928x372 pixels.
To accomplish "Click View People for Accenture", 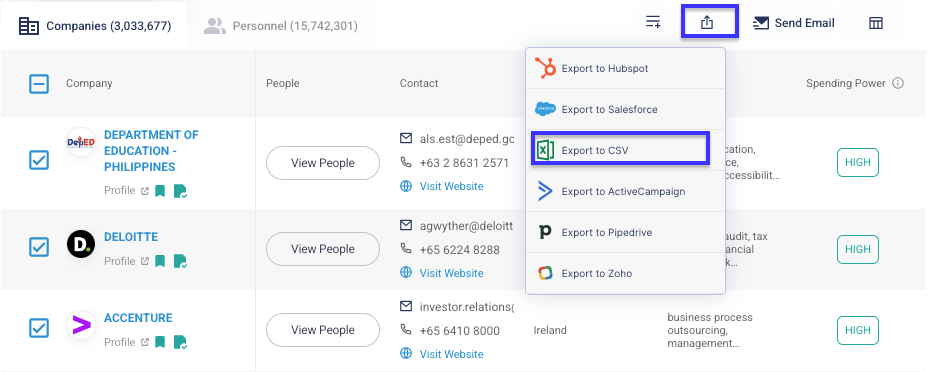I will 323,330.
